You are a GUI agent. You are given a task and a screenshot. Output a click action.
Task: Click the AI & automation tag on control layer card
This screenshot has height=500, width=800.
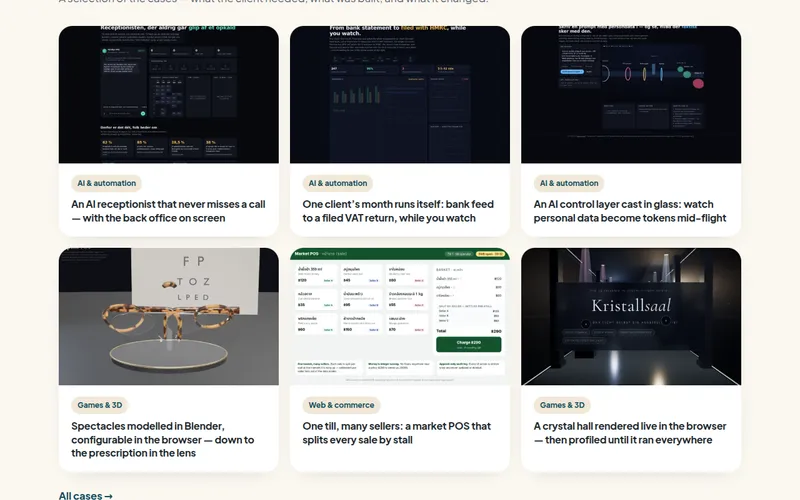click(569, 183)
